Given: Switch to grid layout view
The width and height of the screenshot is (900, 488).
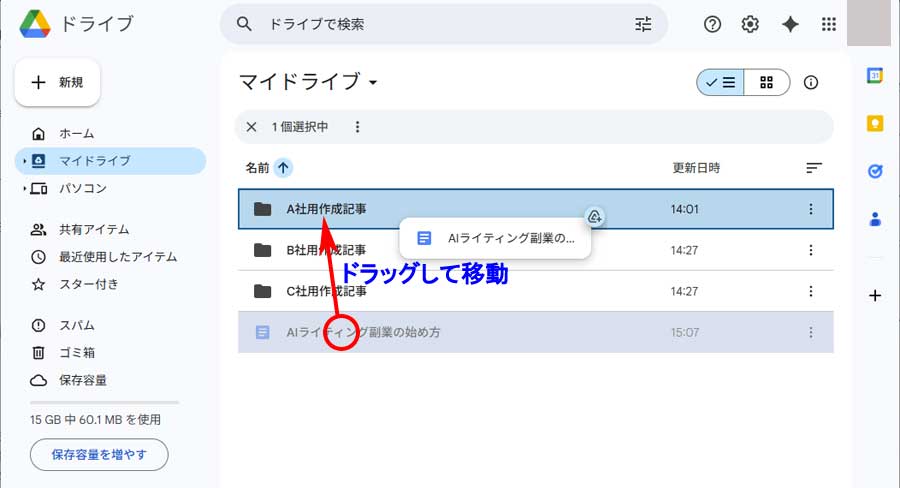Looking at the screenshot, I should pos(767,82).
